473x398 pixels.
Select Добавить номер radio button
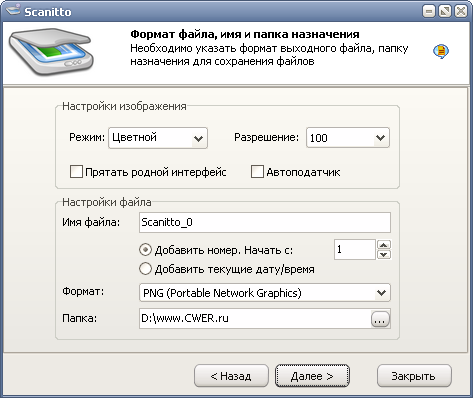click(x=145, y=250)
